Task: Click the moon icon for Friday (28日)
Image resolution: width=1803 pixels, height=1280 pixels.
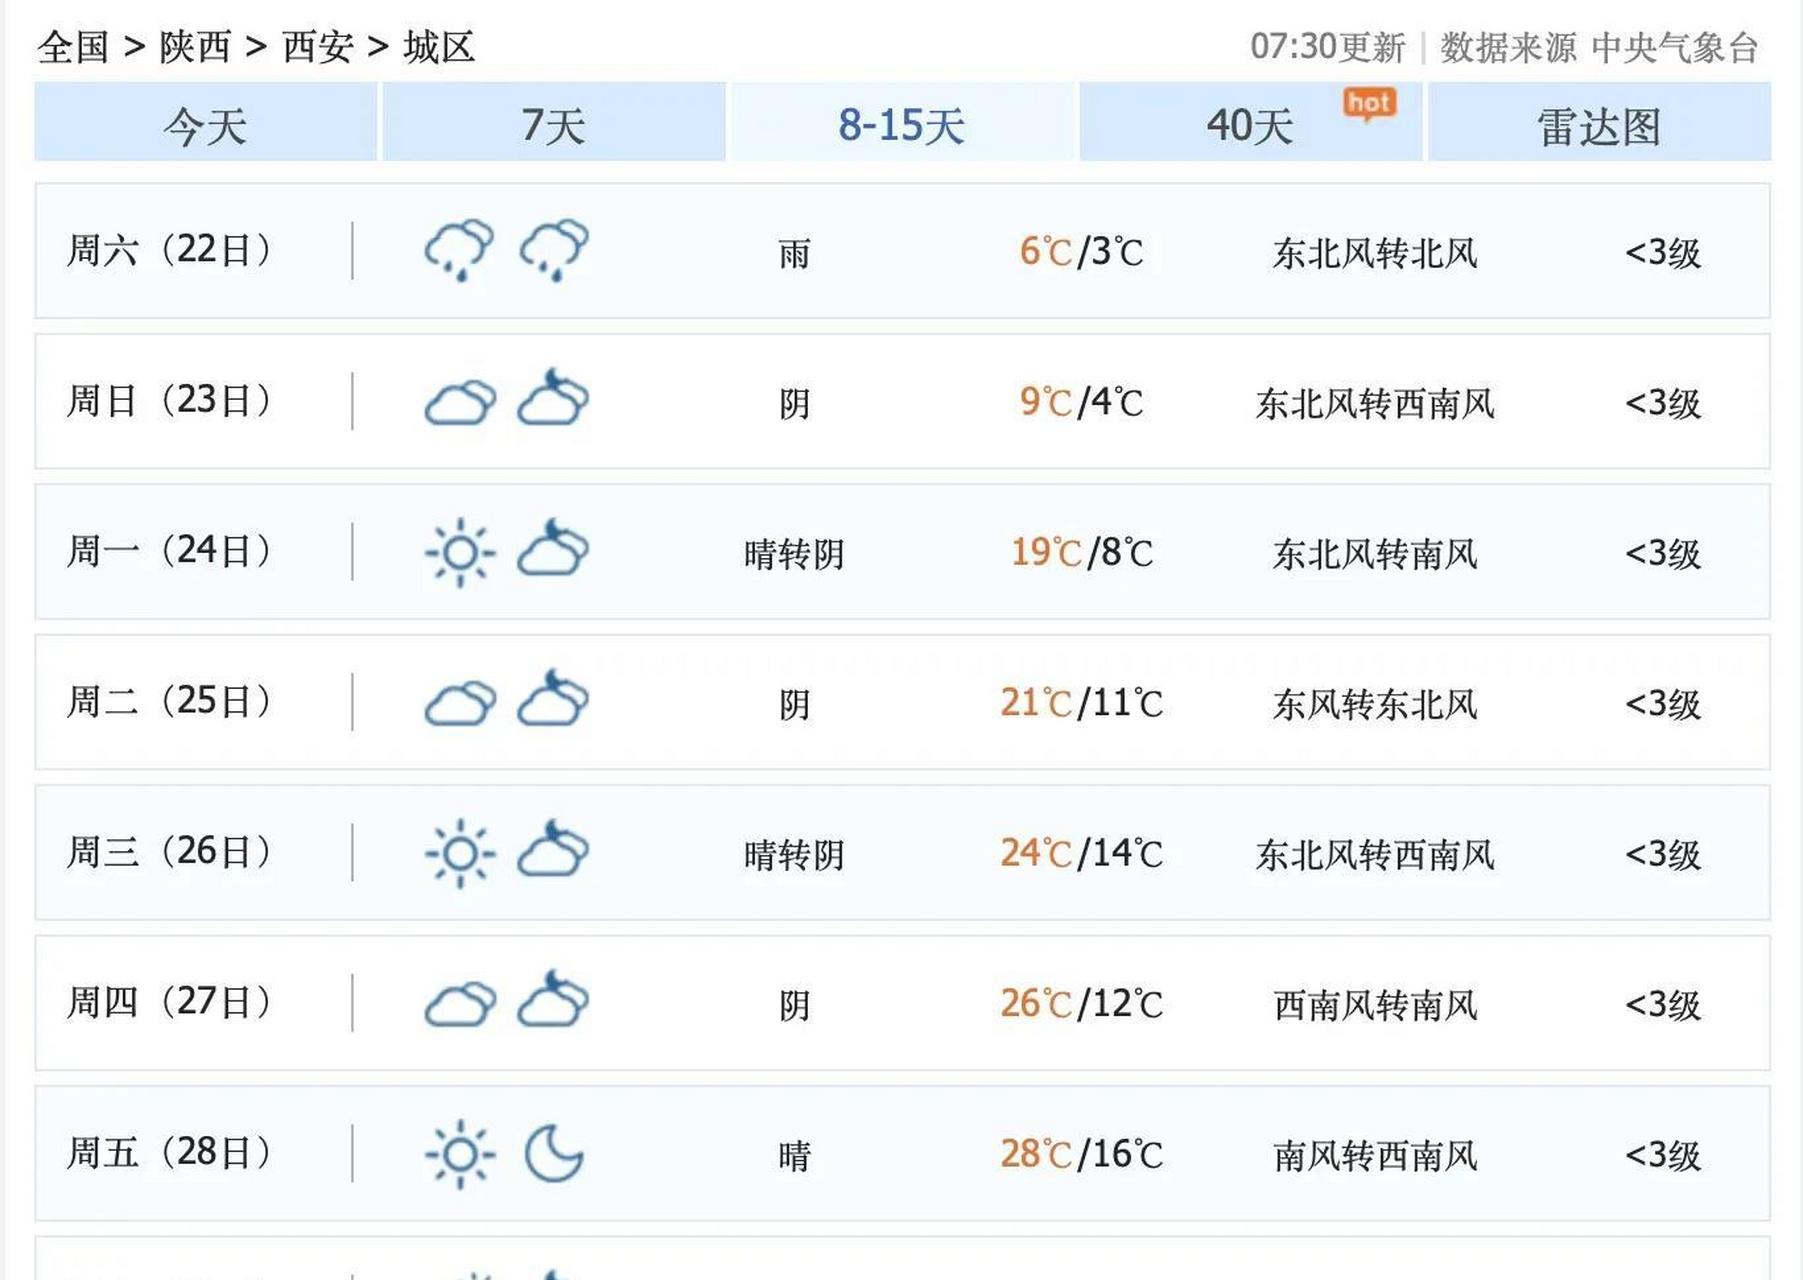Action: [553, 1155]
